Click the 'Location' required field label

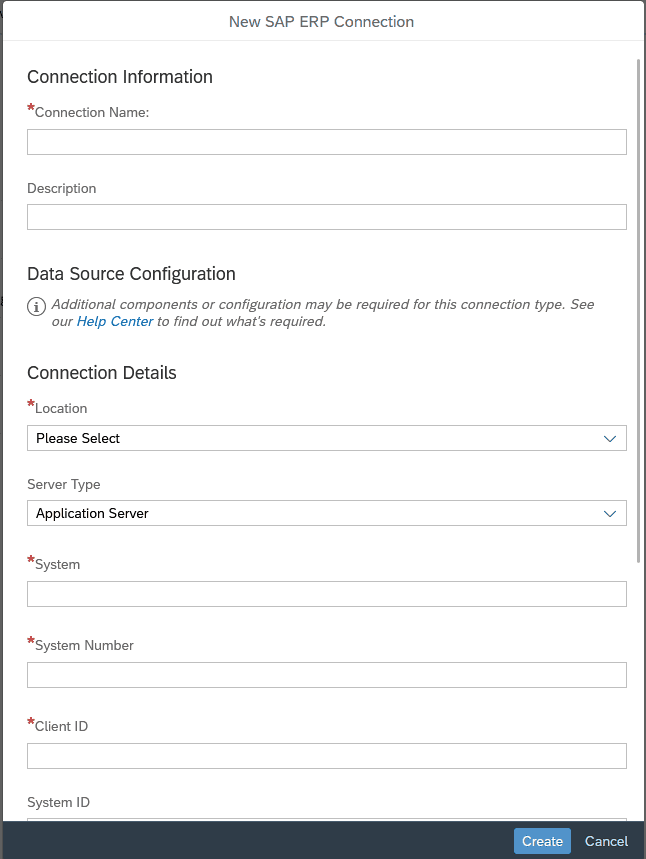coord(61,409)
